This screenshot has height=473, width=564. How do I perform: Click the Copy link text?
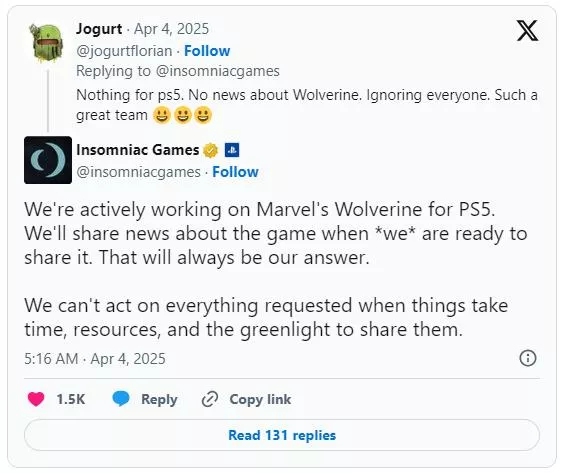click(260, 399)
